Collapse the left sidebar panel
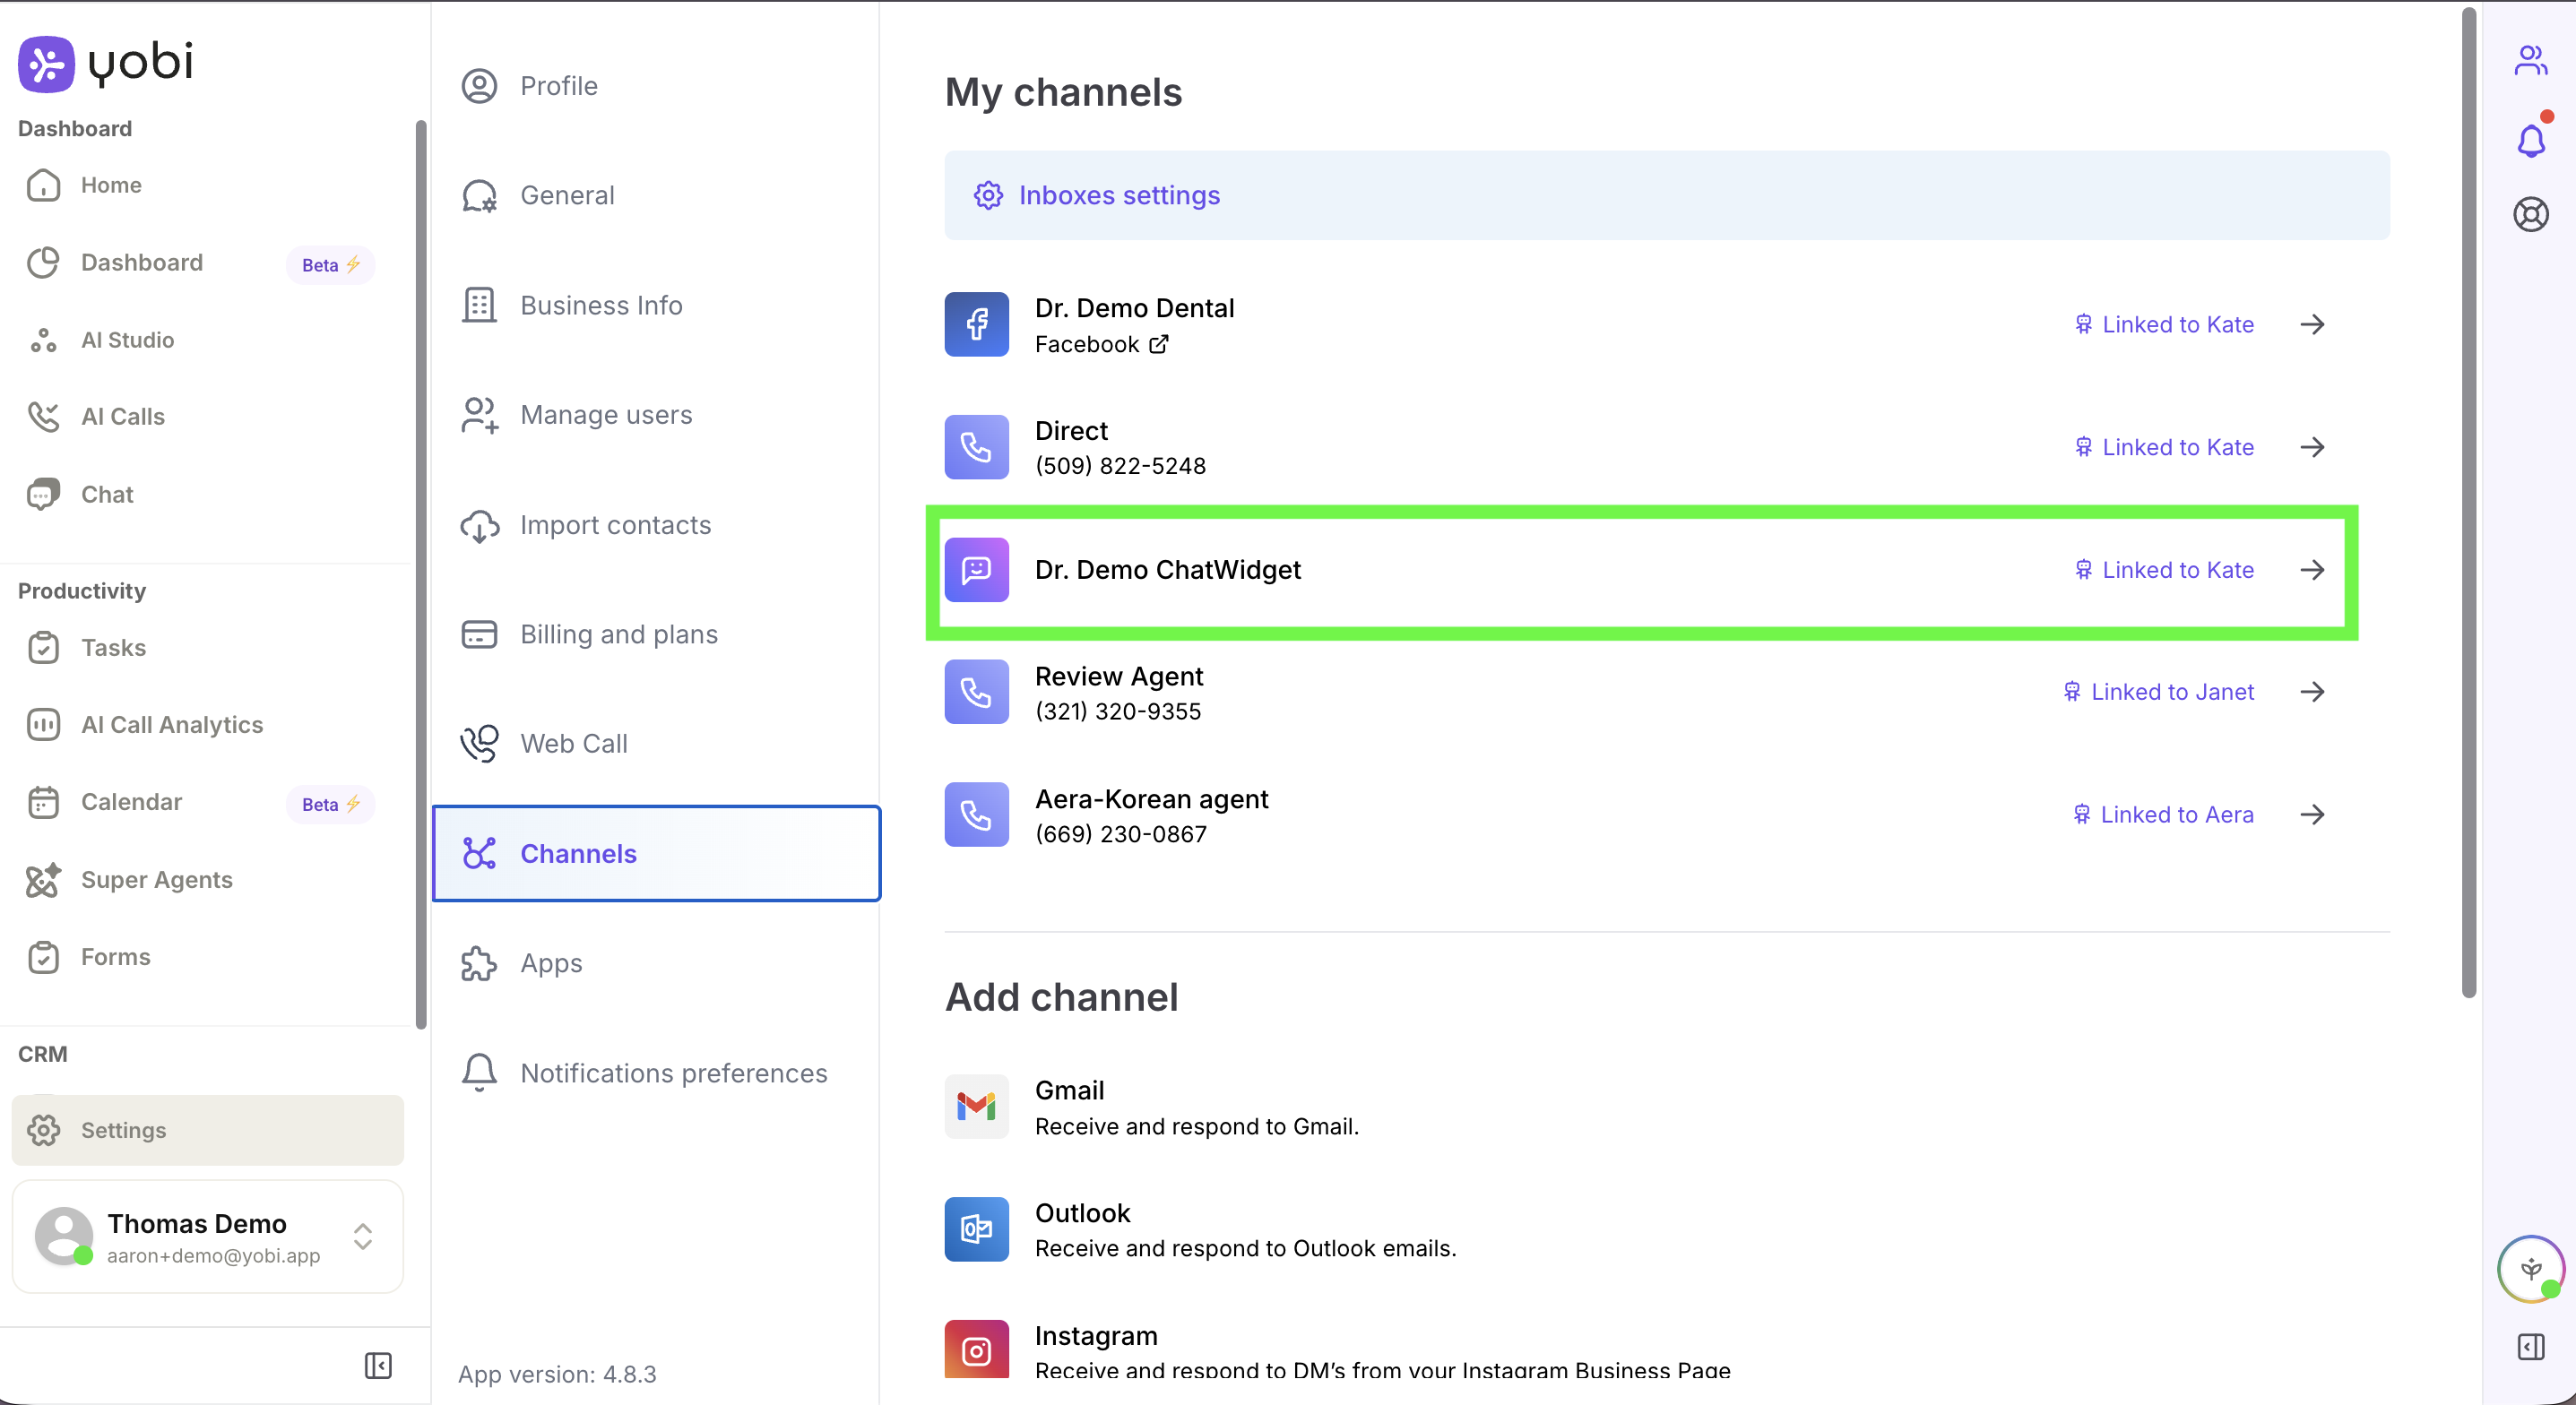 click(378, 1365)
